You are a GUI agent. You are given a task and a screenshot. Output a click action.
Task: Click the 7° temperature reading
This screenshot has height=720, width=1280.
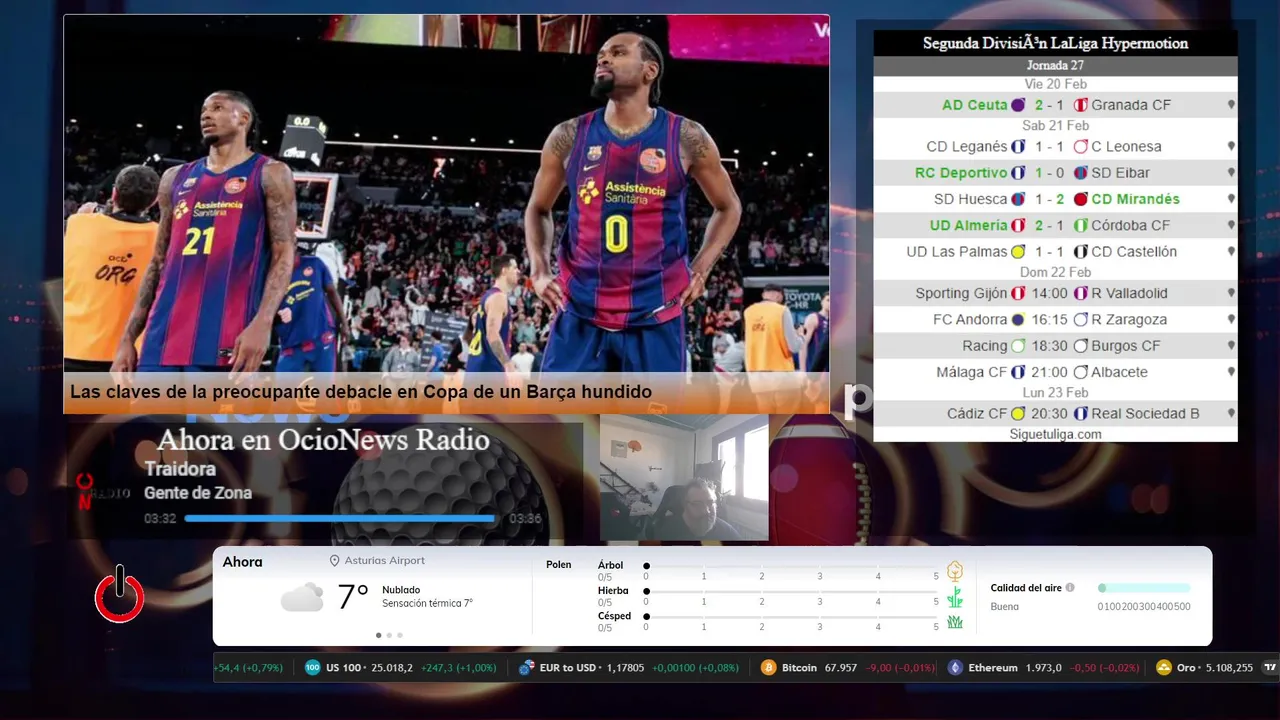(353, 597)
